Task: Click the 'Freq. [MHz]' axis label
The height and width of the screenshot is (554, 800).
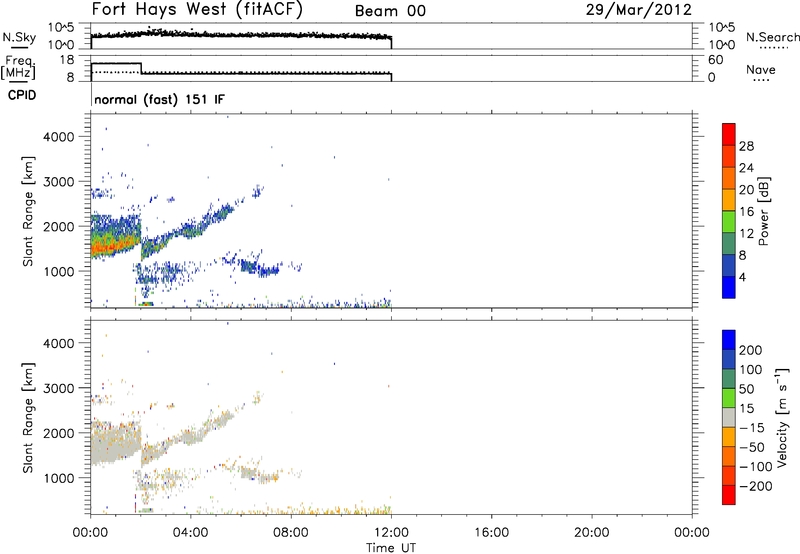Action: tap(18, 67)
